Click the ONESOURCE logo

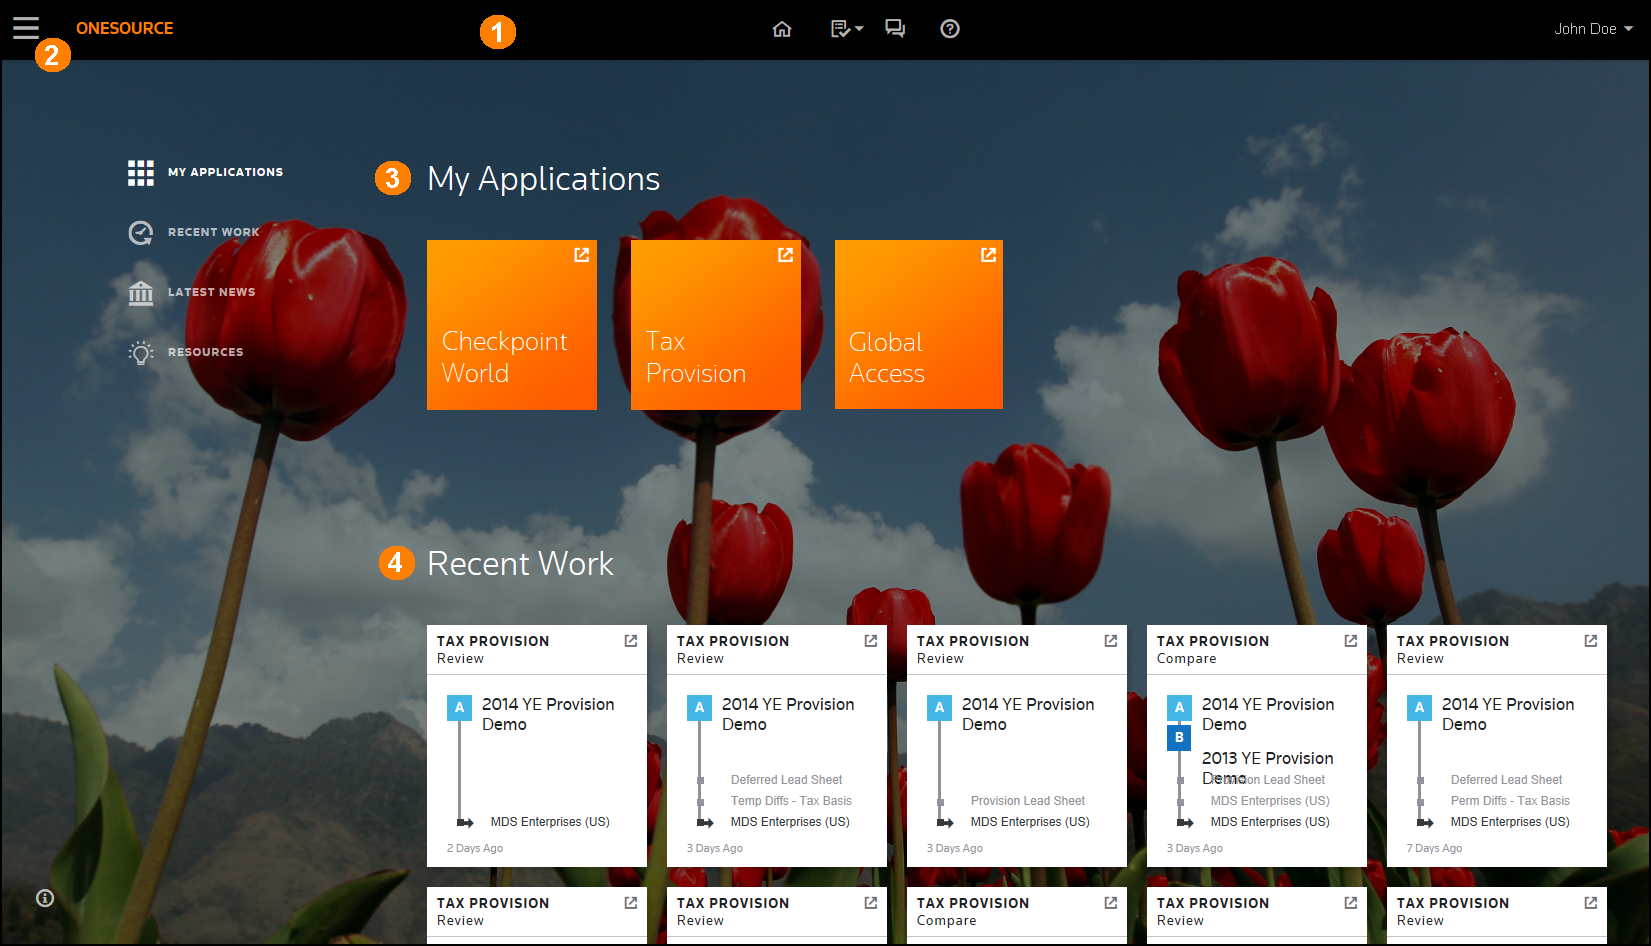click(x=125, y=28)
